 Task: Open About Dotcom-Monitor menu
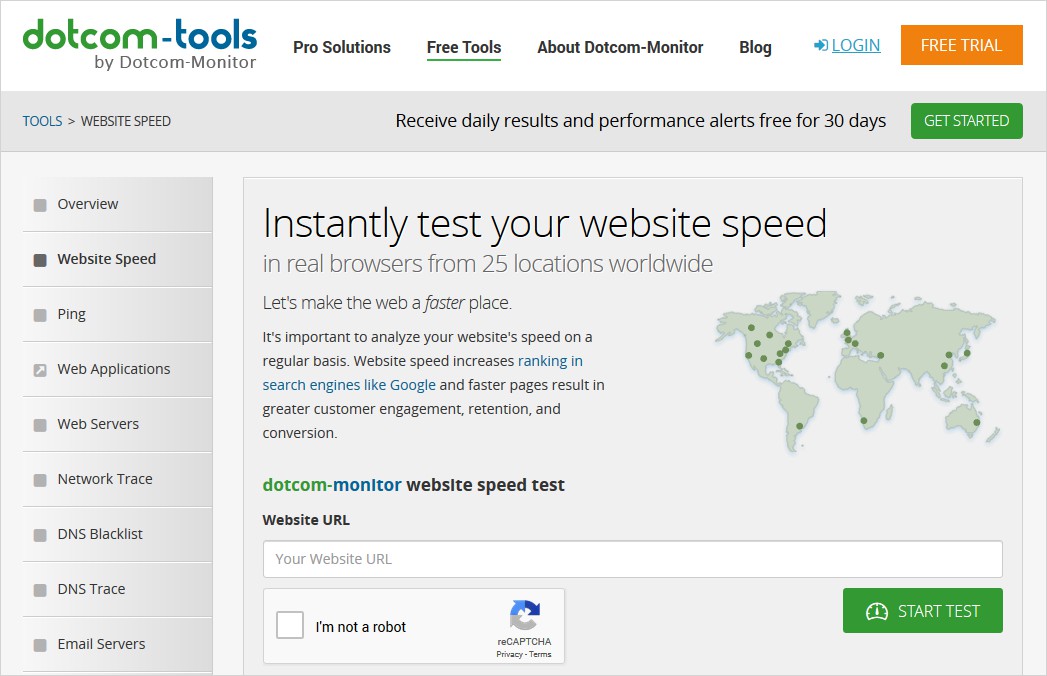point(620,47)
